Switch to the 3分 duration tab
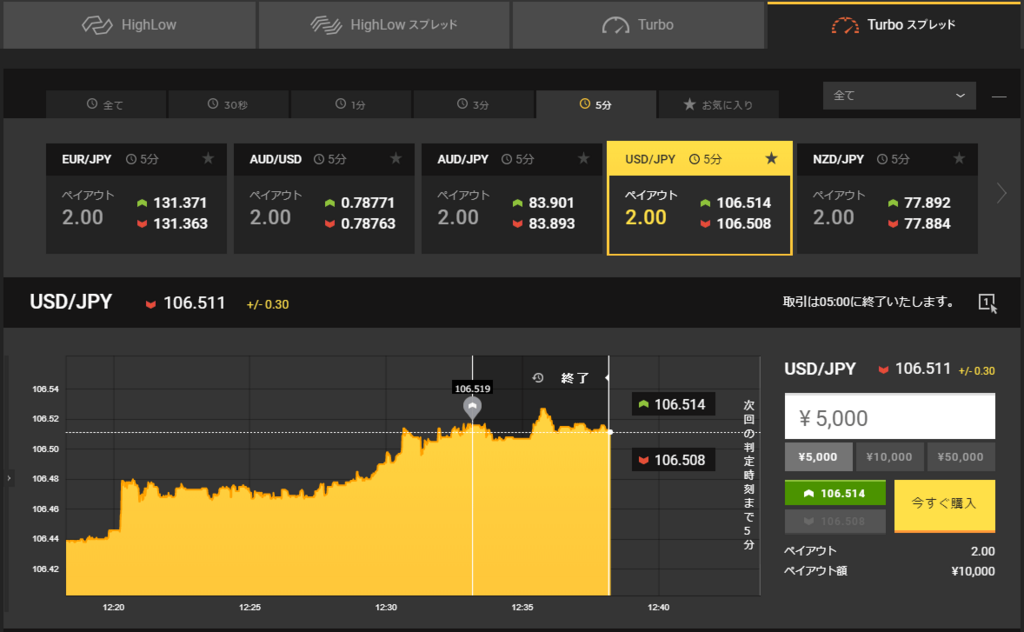The height and width of the screenshot is (632, 1024). click(x=473, y=104)
